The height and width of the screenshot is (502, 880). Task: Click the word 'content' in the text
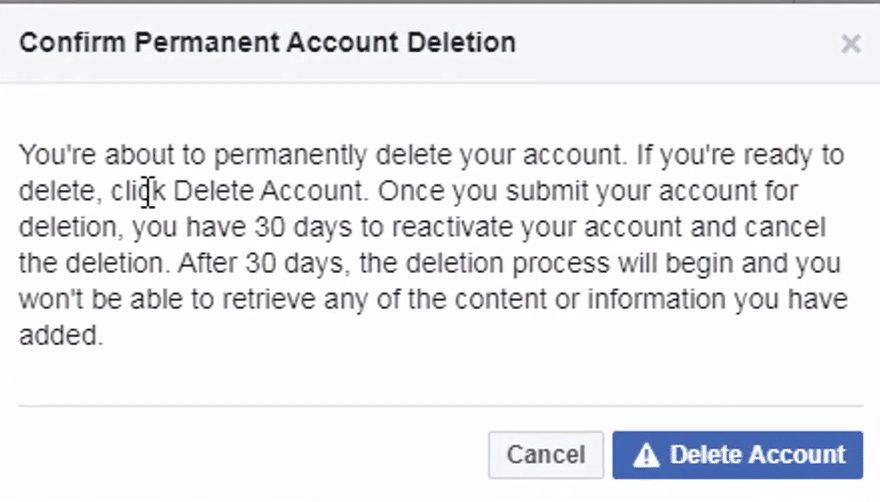click(501, 299)
